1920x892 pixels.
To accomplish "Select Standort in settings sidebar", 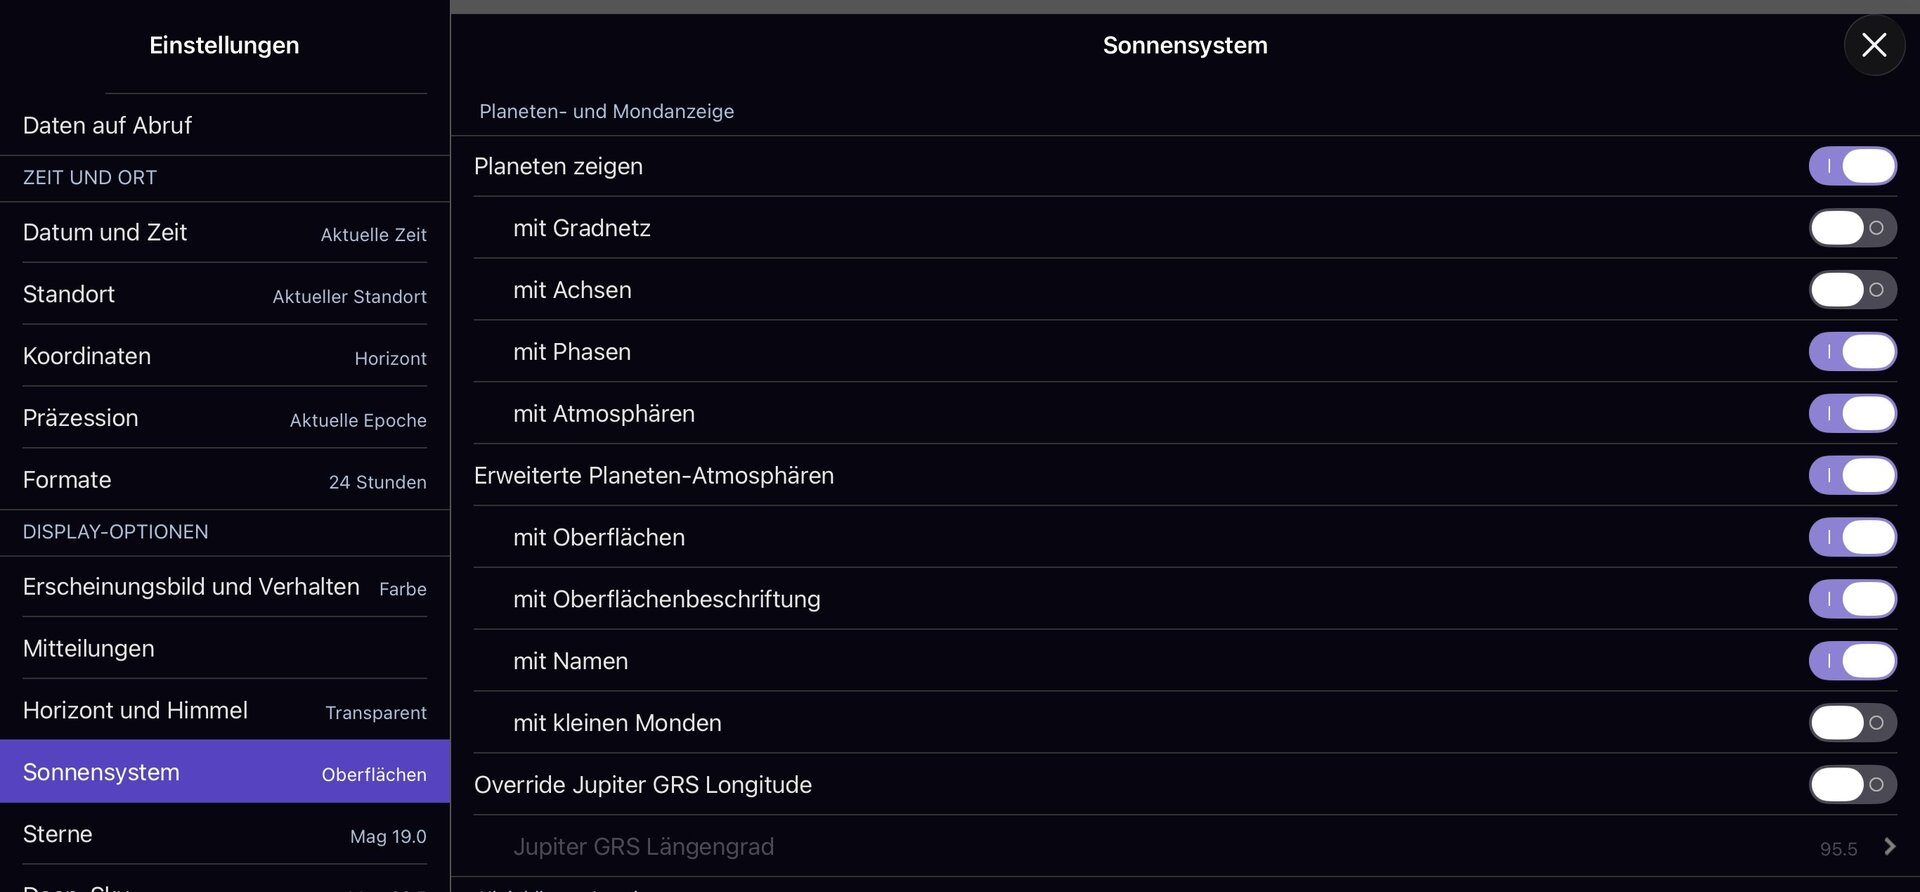I will [225, 294].
